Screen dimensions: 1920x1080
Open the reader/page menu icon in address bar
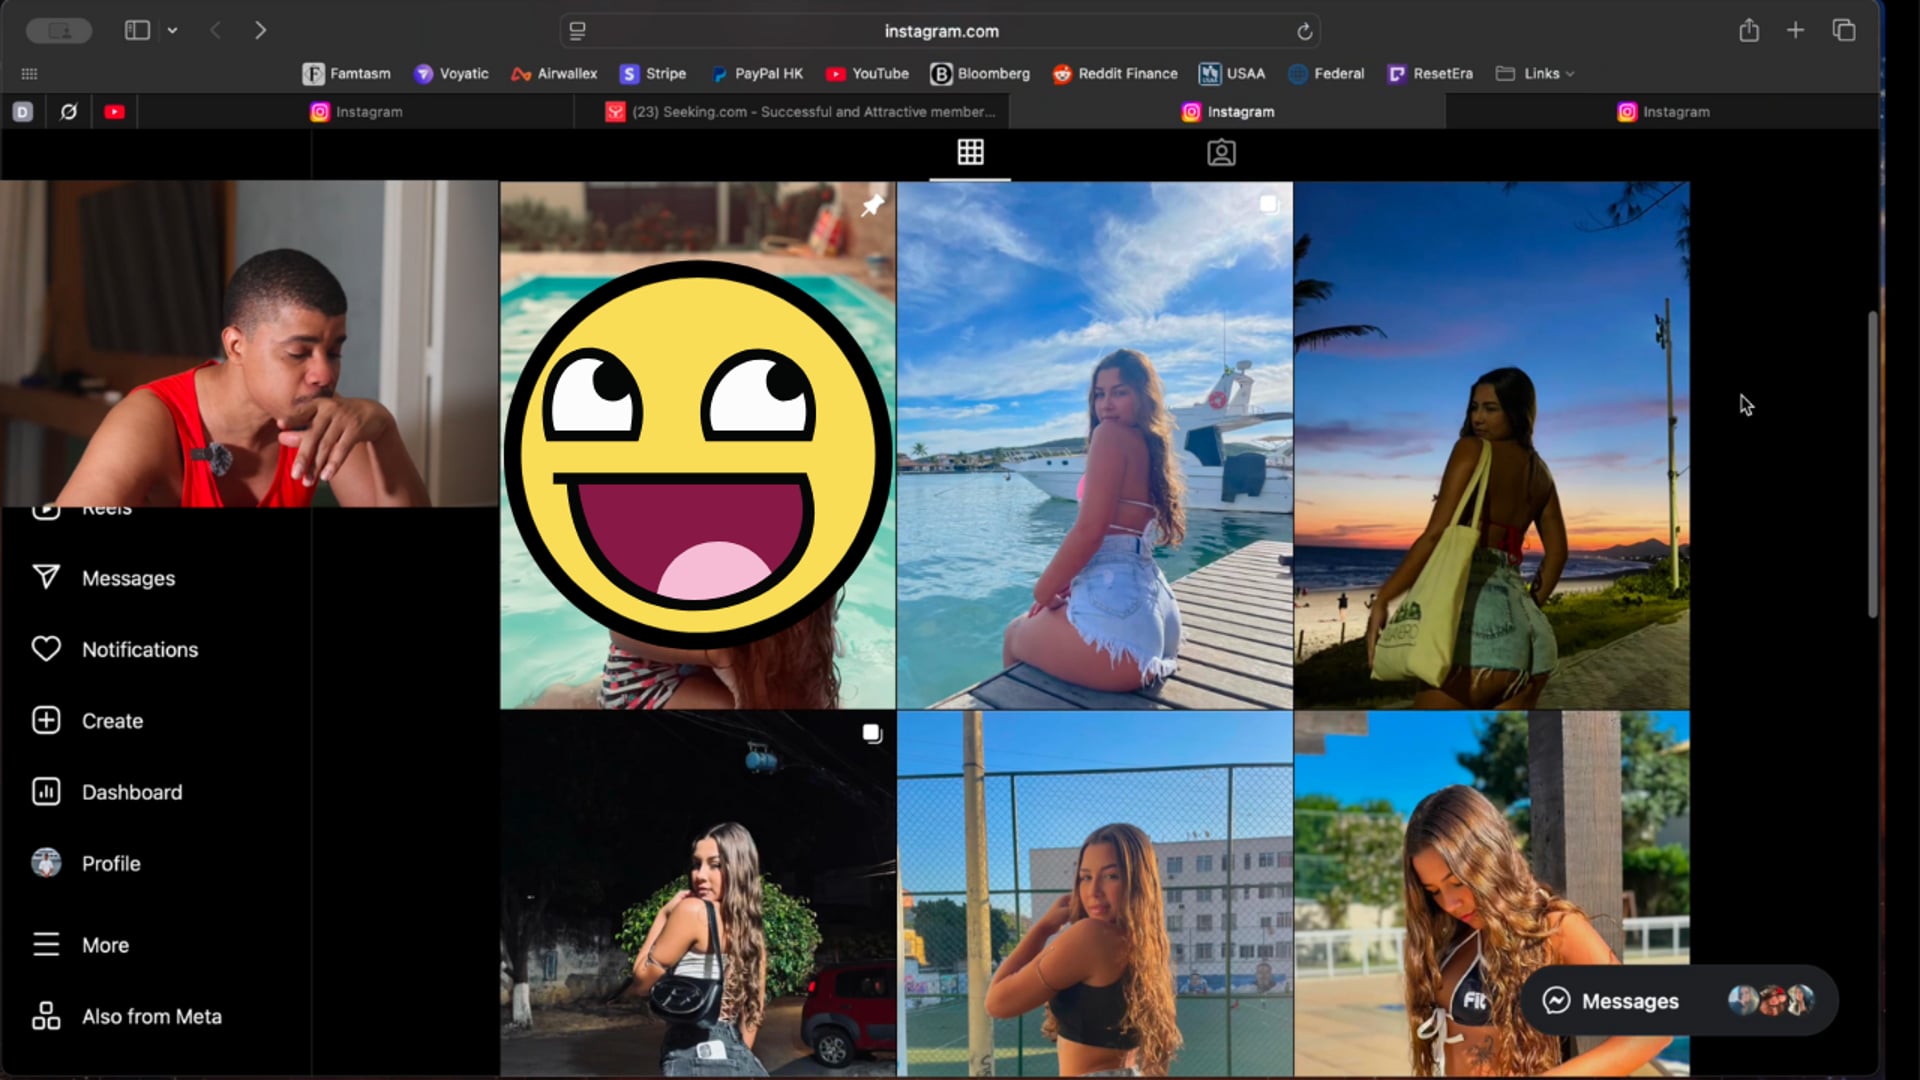click(x=577, y=31)
